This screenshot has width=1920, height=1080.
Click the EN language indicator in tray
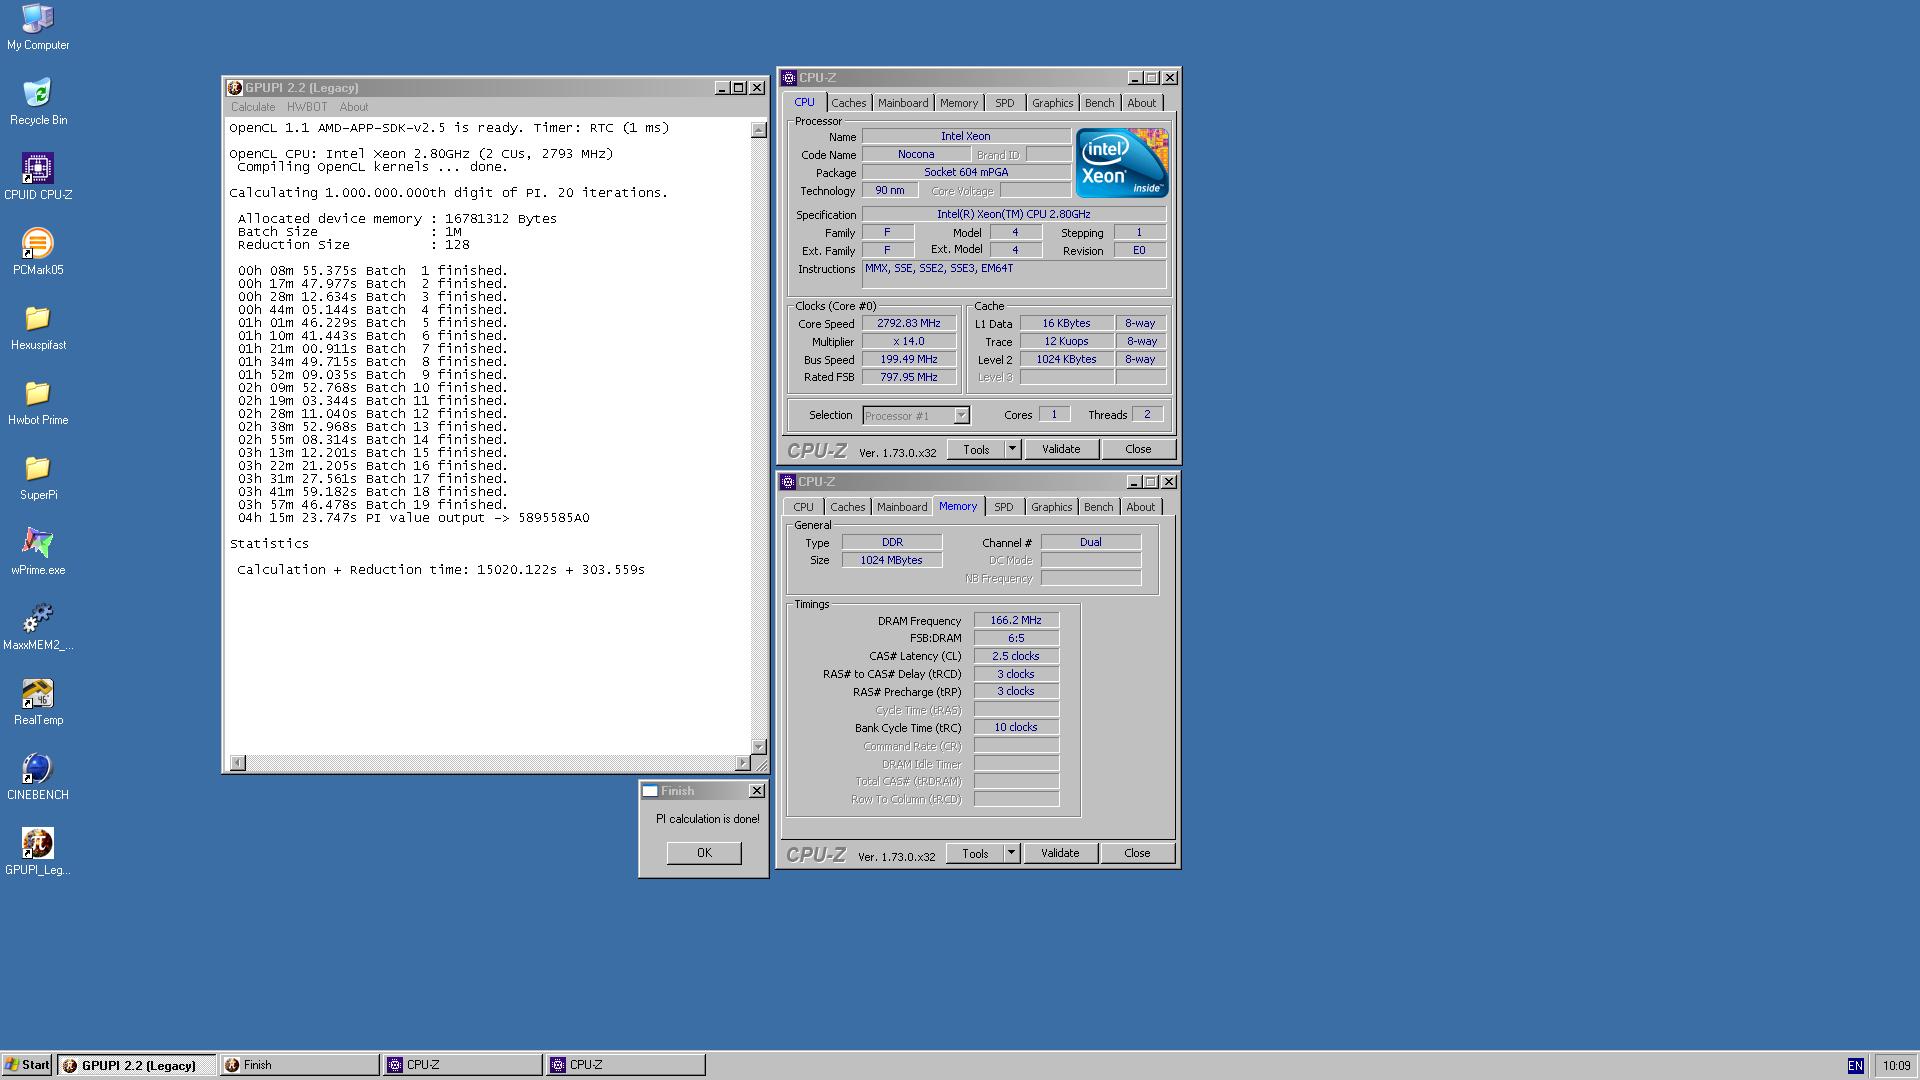tap(1855, 1066)
